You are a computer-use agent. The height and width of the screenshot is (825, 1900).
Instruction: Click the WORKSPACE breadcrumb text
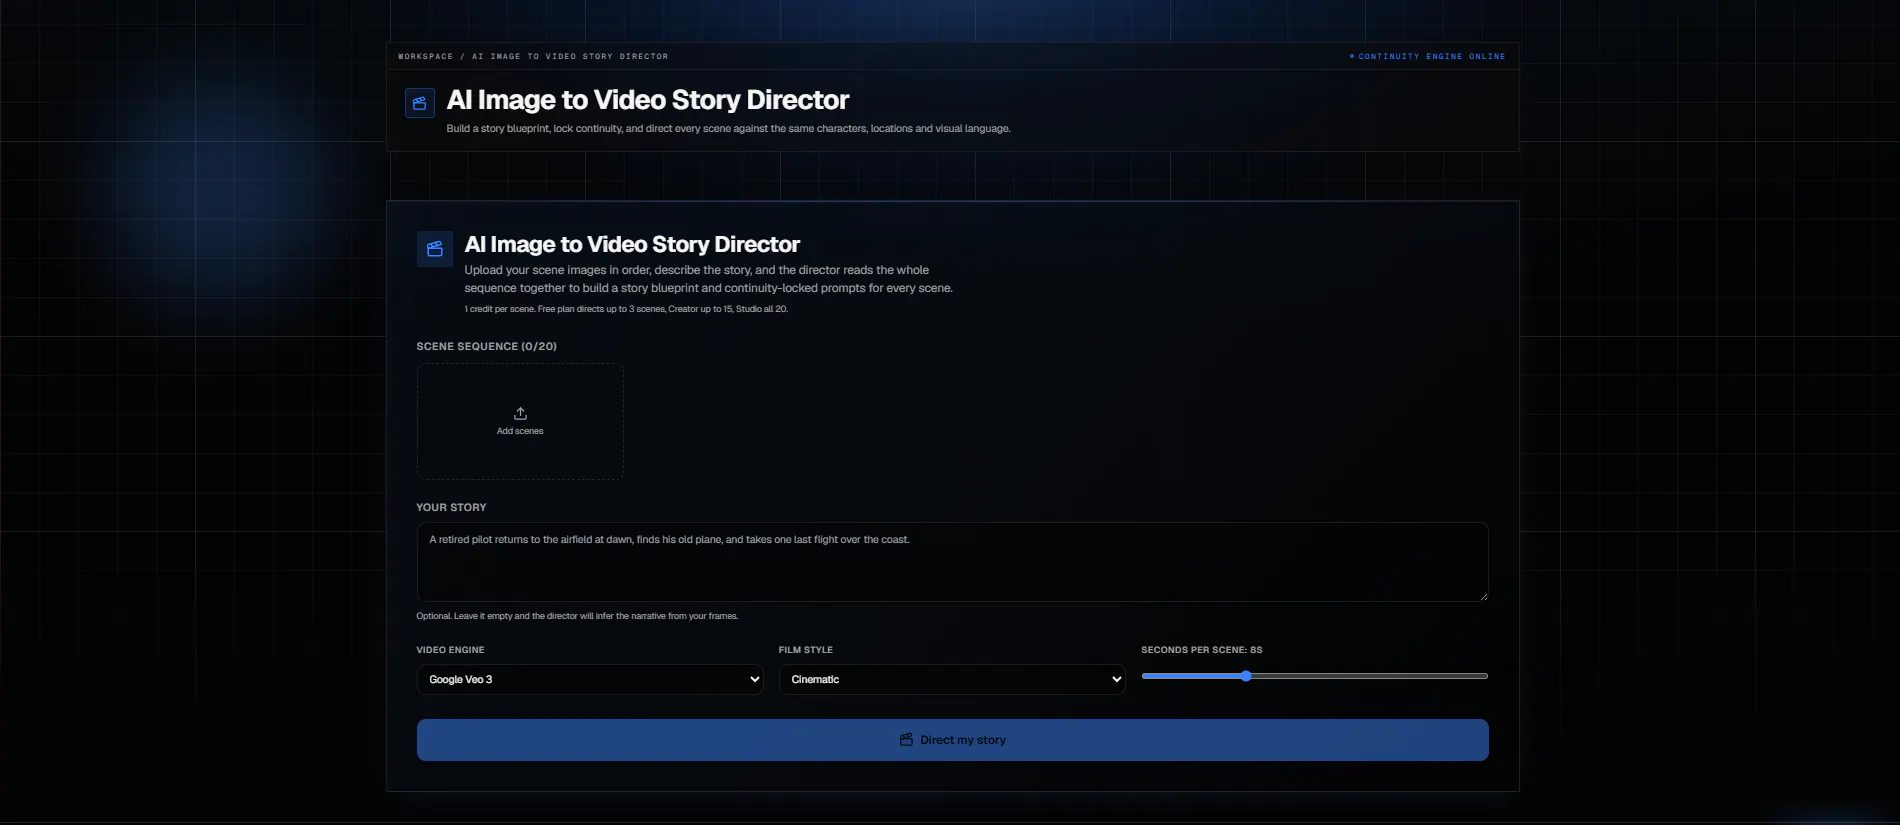pos(426,57)
